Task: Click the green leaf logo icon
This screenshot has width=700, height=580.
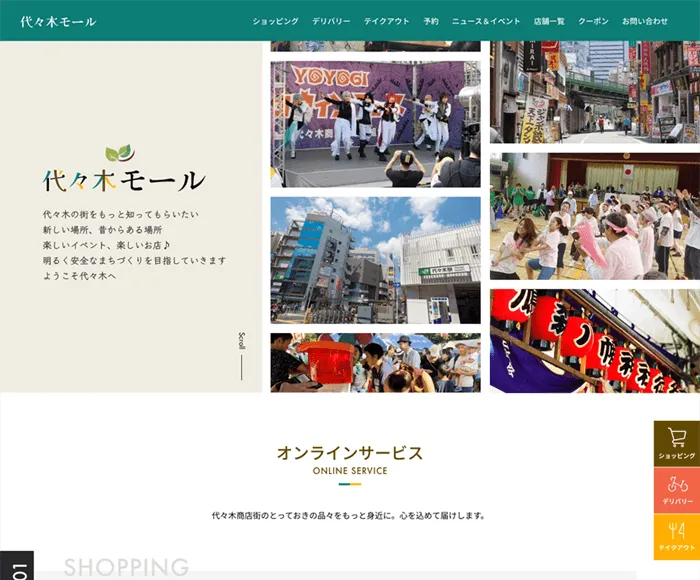Action: [x=120, y=153]
